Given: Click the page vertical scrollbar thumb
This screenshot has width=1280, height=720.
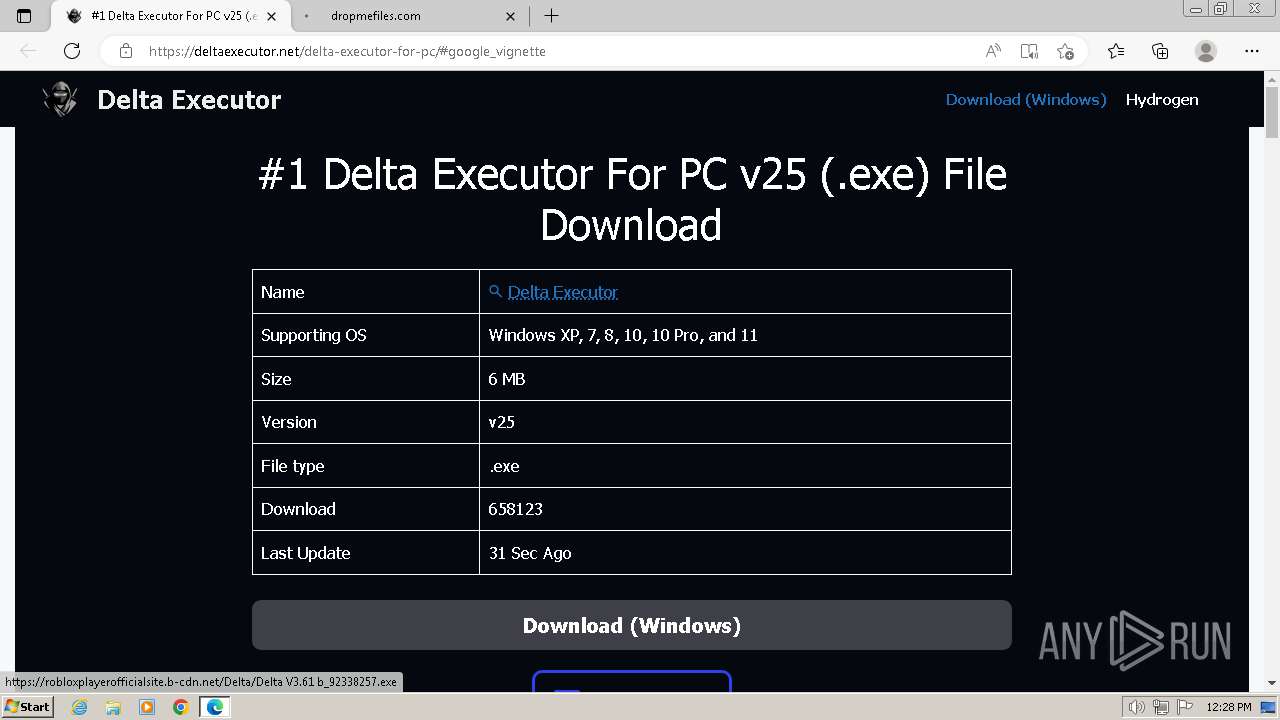Looking at the screenshot, I should (x=1272, y=112).
